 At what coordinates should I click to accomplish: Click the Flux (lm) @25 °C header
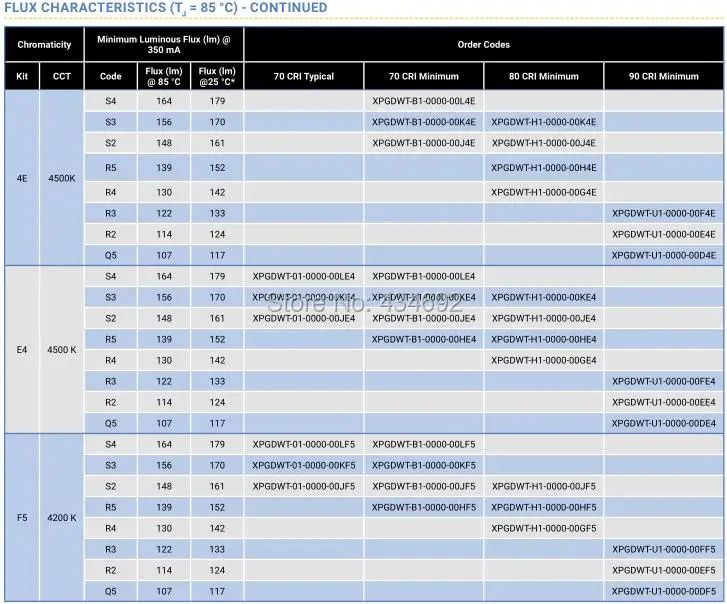[217, 76]
